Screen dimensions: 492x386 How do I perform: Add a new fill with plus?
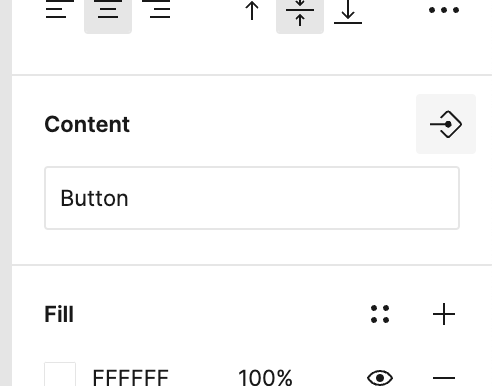(444, 314)
